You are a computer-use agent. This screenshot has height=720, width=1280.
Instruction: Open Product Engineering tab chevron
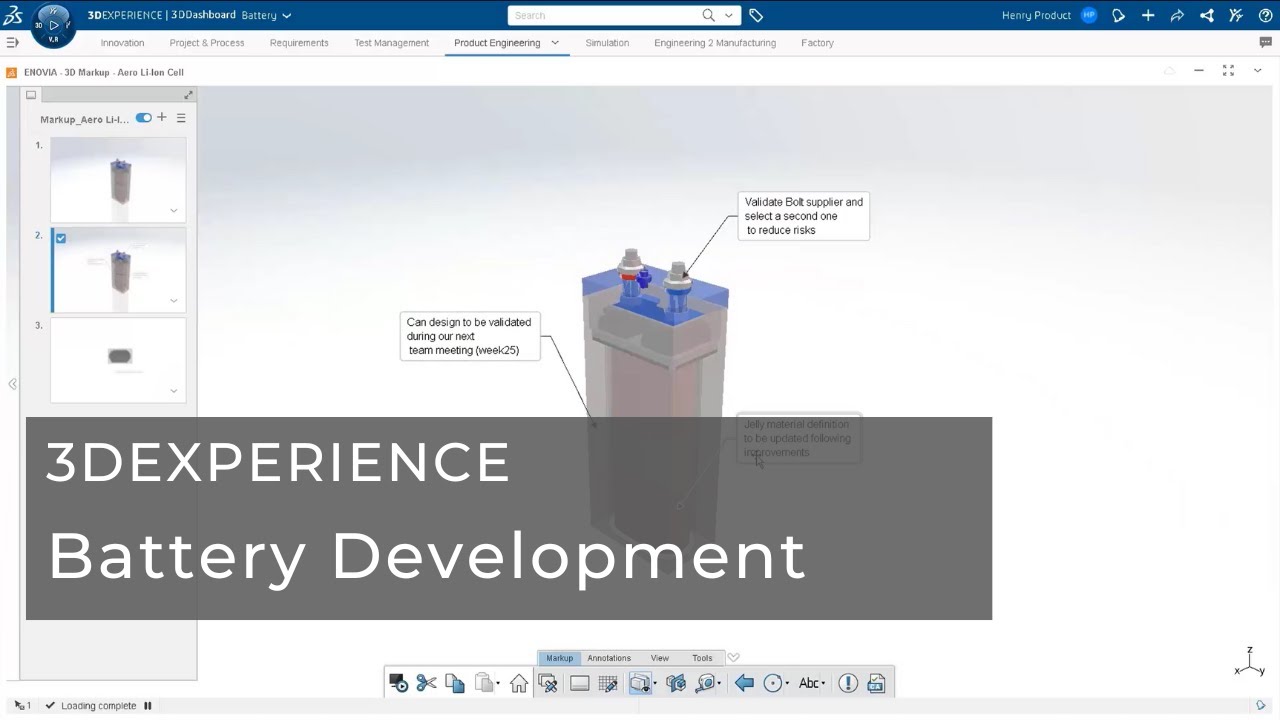[x=555, y=43]
